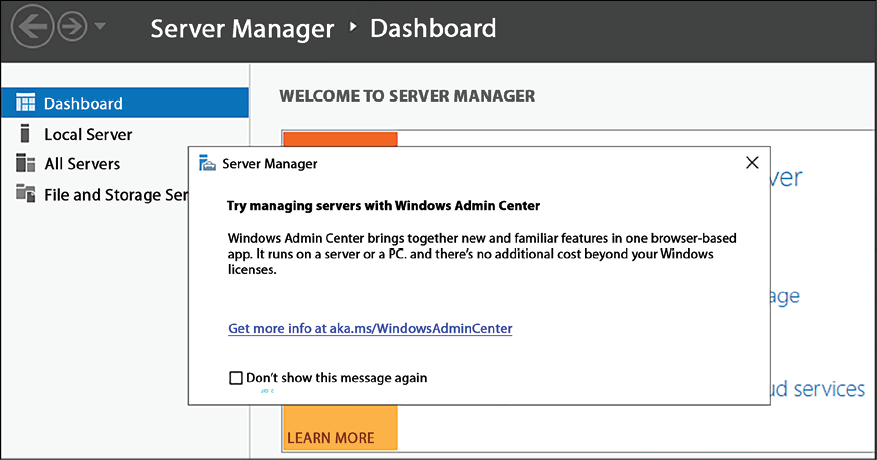The width and height of the screenshot is (877, 460).
Task: Click the Local Server icon
Action: pos(25,134)
